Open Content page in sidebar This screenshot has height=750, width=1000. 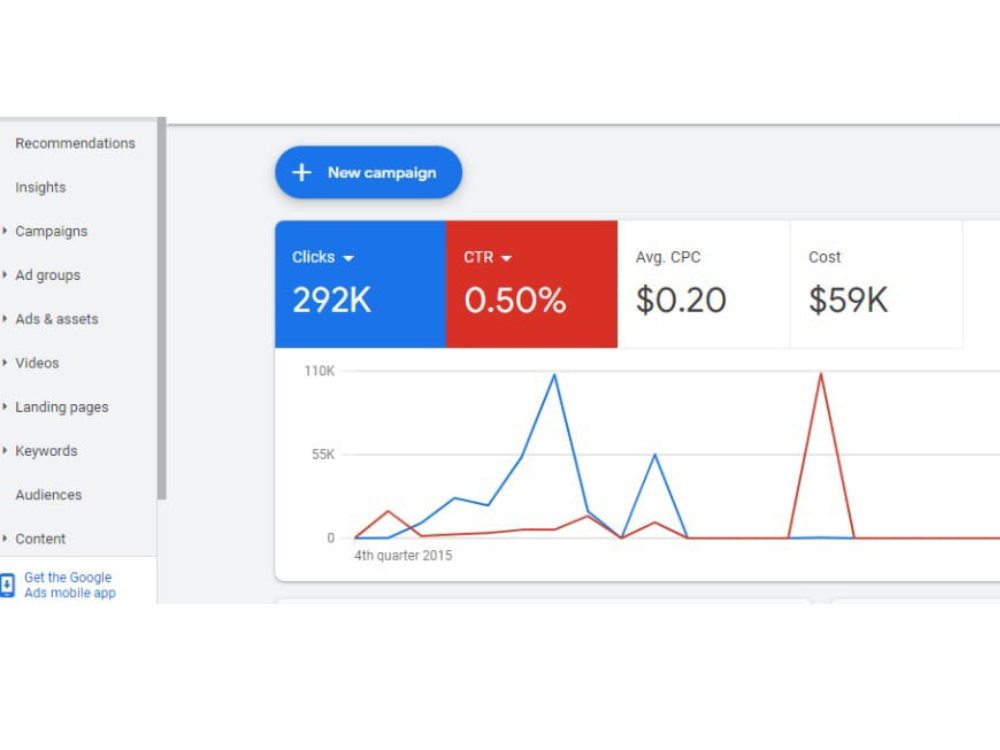click(40, 539)
